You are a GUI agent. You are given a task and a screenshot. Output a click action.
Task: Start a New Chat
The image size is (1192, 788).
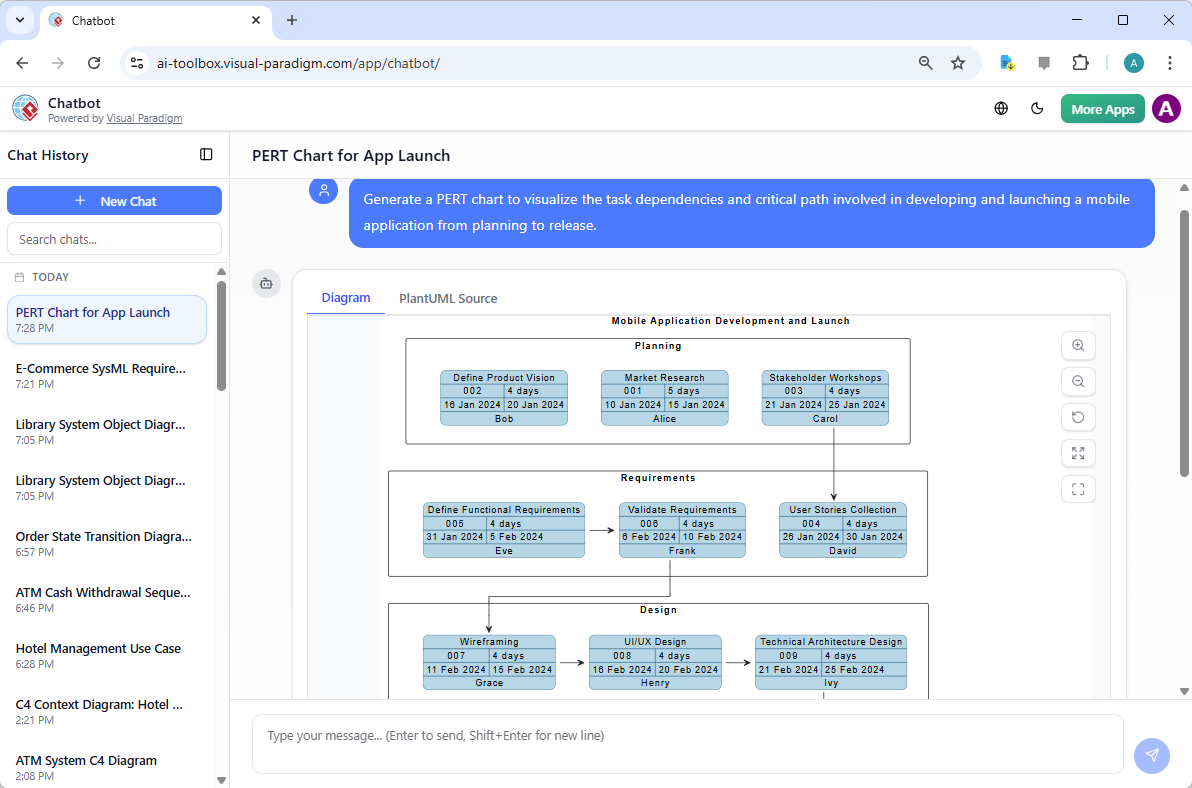(114, 200)
